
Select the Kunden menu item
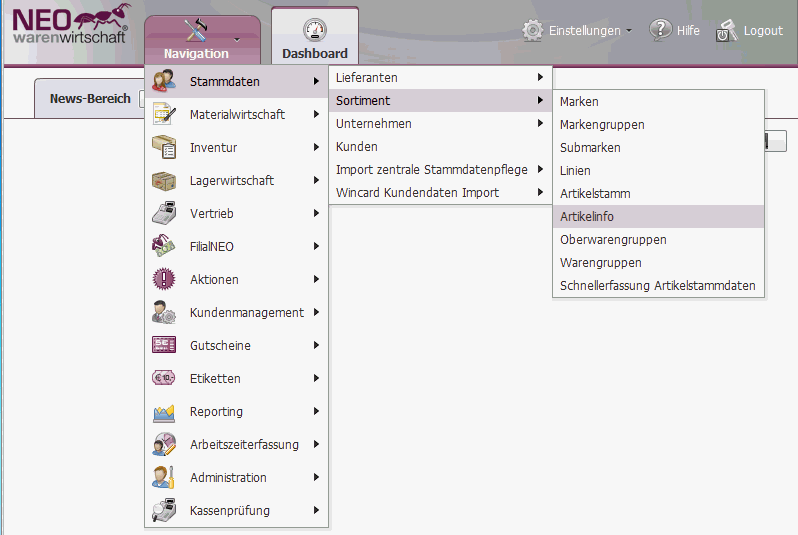coord(441,147)
